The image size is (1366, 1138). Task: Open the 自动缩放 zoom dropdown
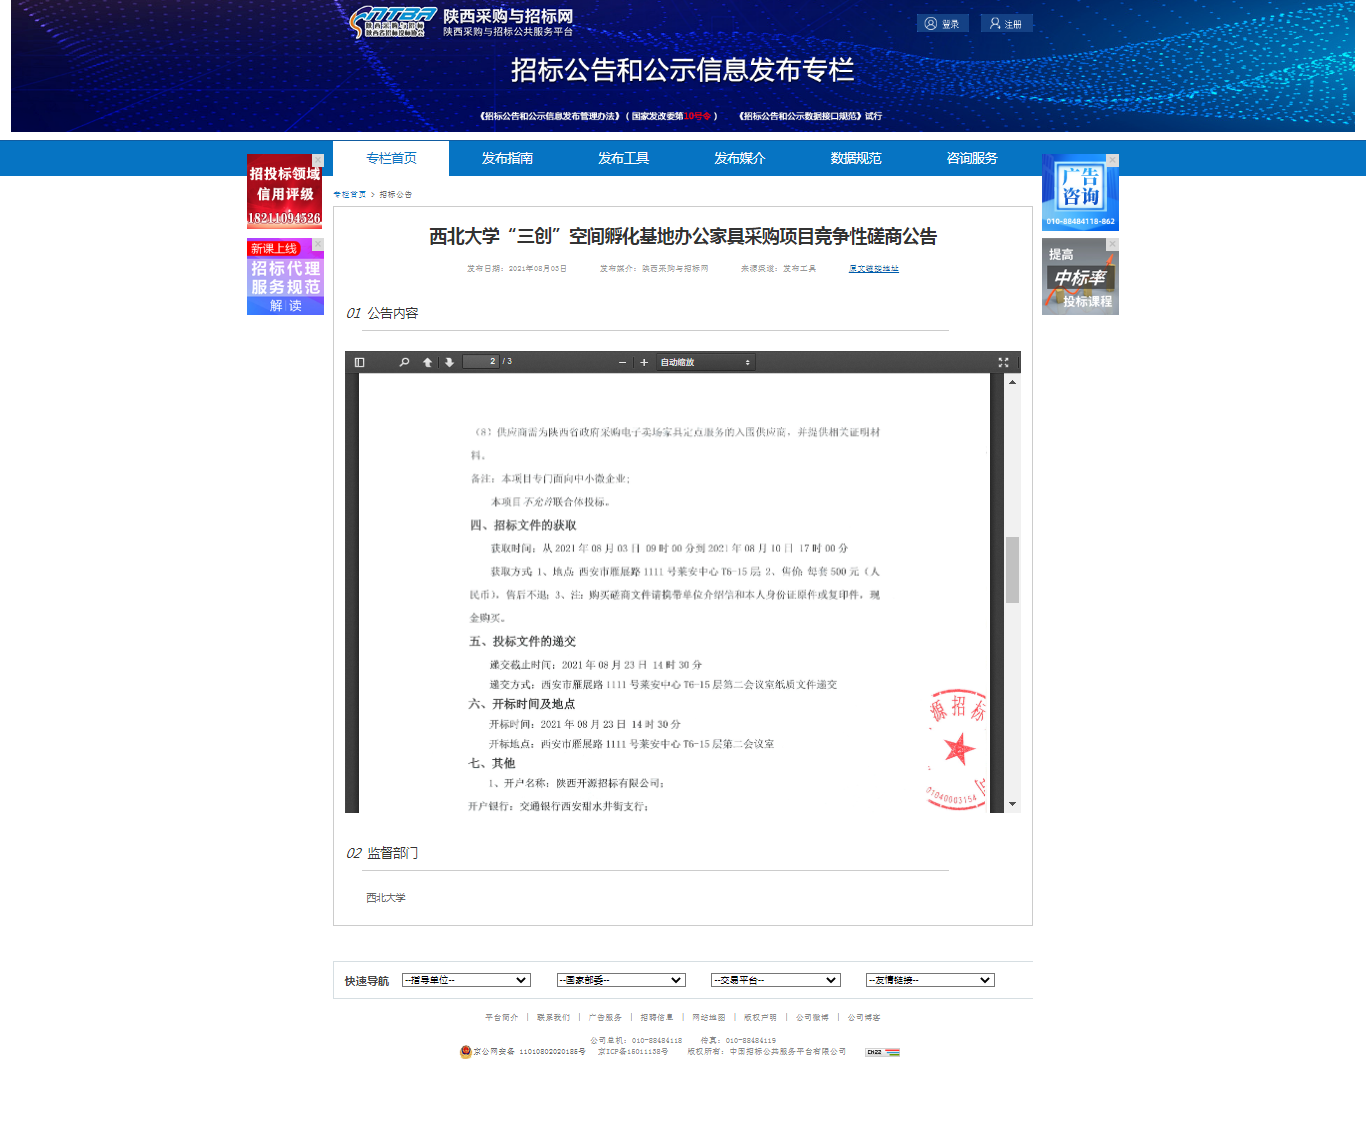coord(705,362)
